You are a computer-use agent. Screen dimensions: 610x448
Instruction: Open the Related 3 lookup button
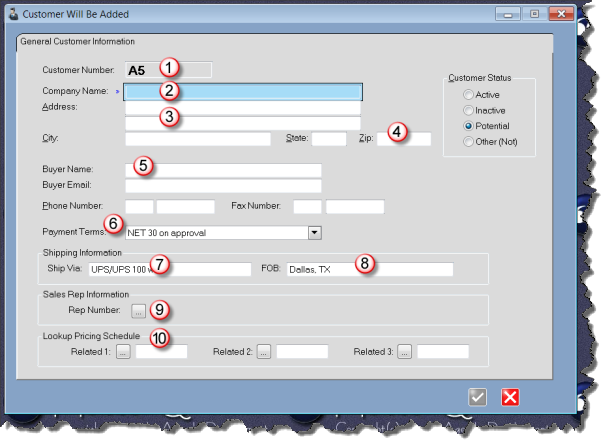405,352
